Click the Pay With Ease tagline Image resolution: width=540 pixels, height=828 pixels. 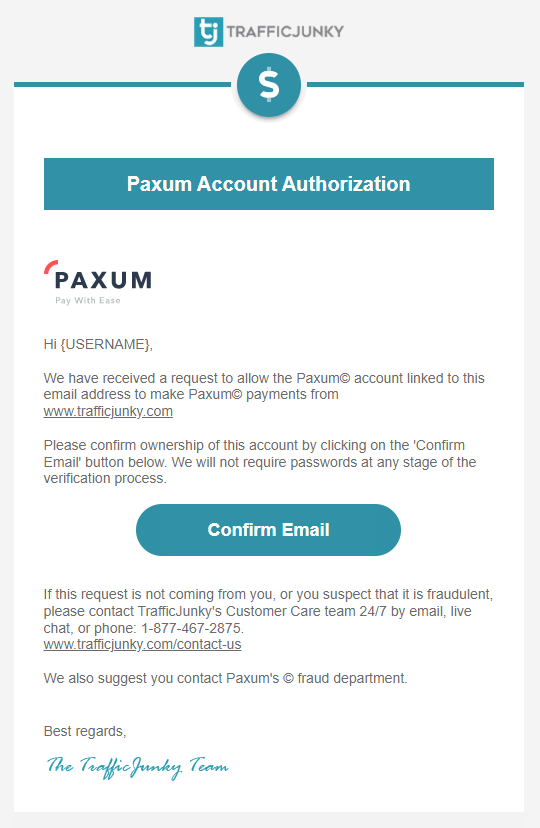(x=88, y=300)
